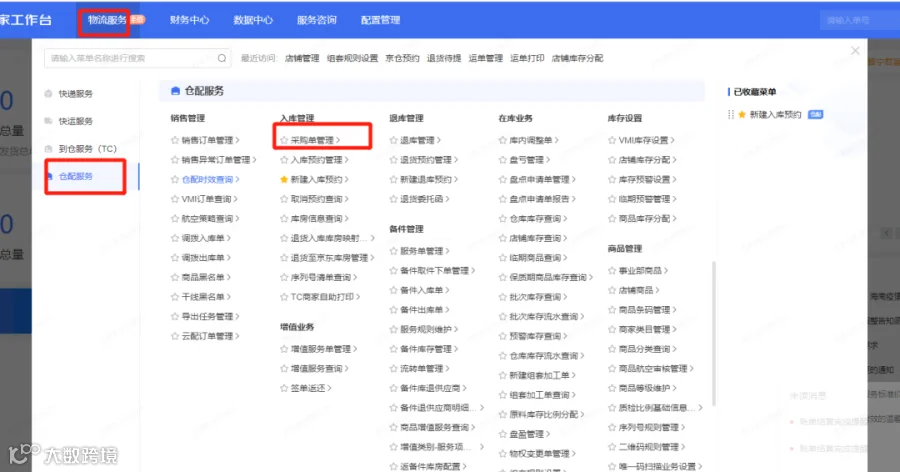Image resolution: width=900 pixels, height=472 pixels.
Task: Expand the 库内调整单 arrow
Action: pyautogui.click(x=556, y=140)
